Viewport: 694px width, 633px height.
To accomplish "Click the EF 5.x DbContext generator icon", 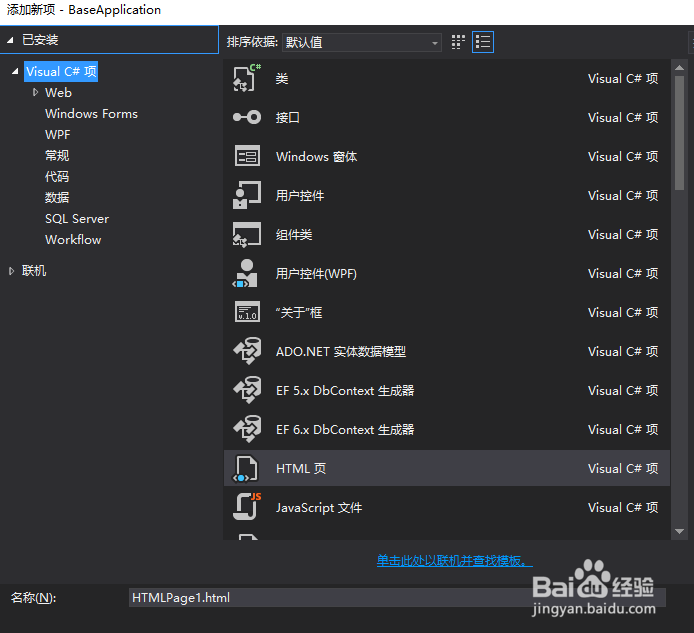I will [247, 390].
